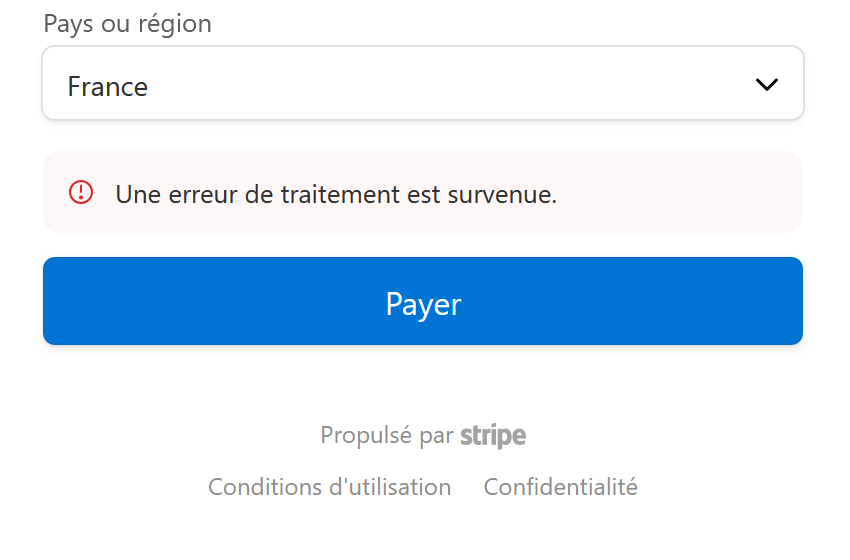Click the pink error alert banner
This screenshot has height=560, width=850.
(423, 192)
